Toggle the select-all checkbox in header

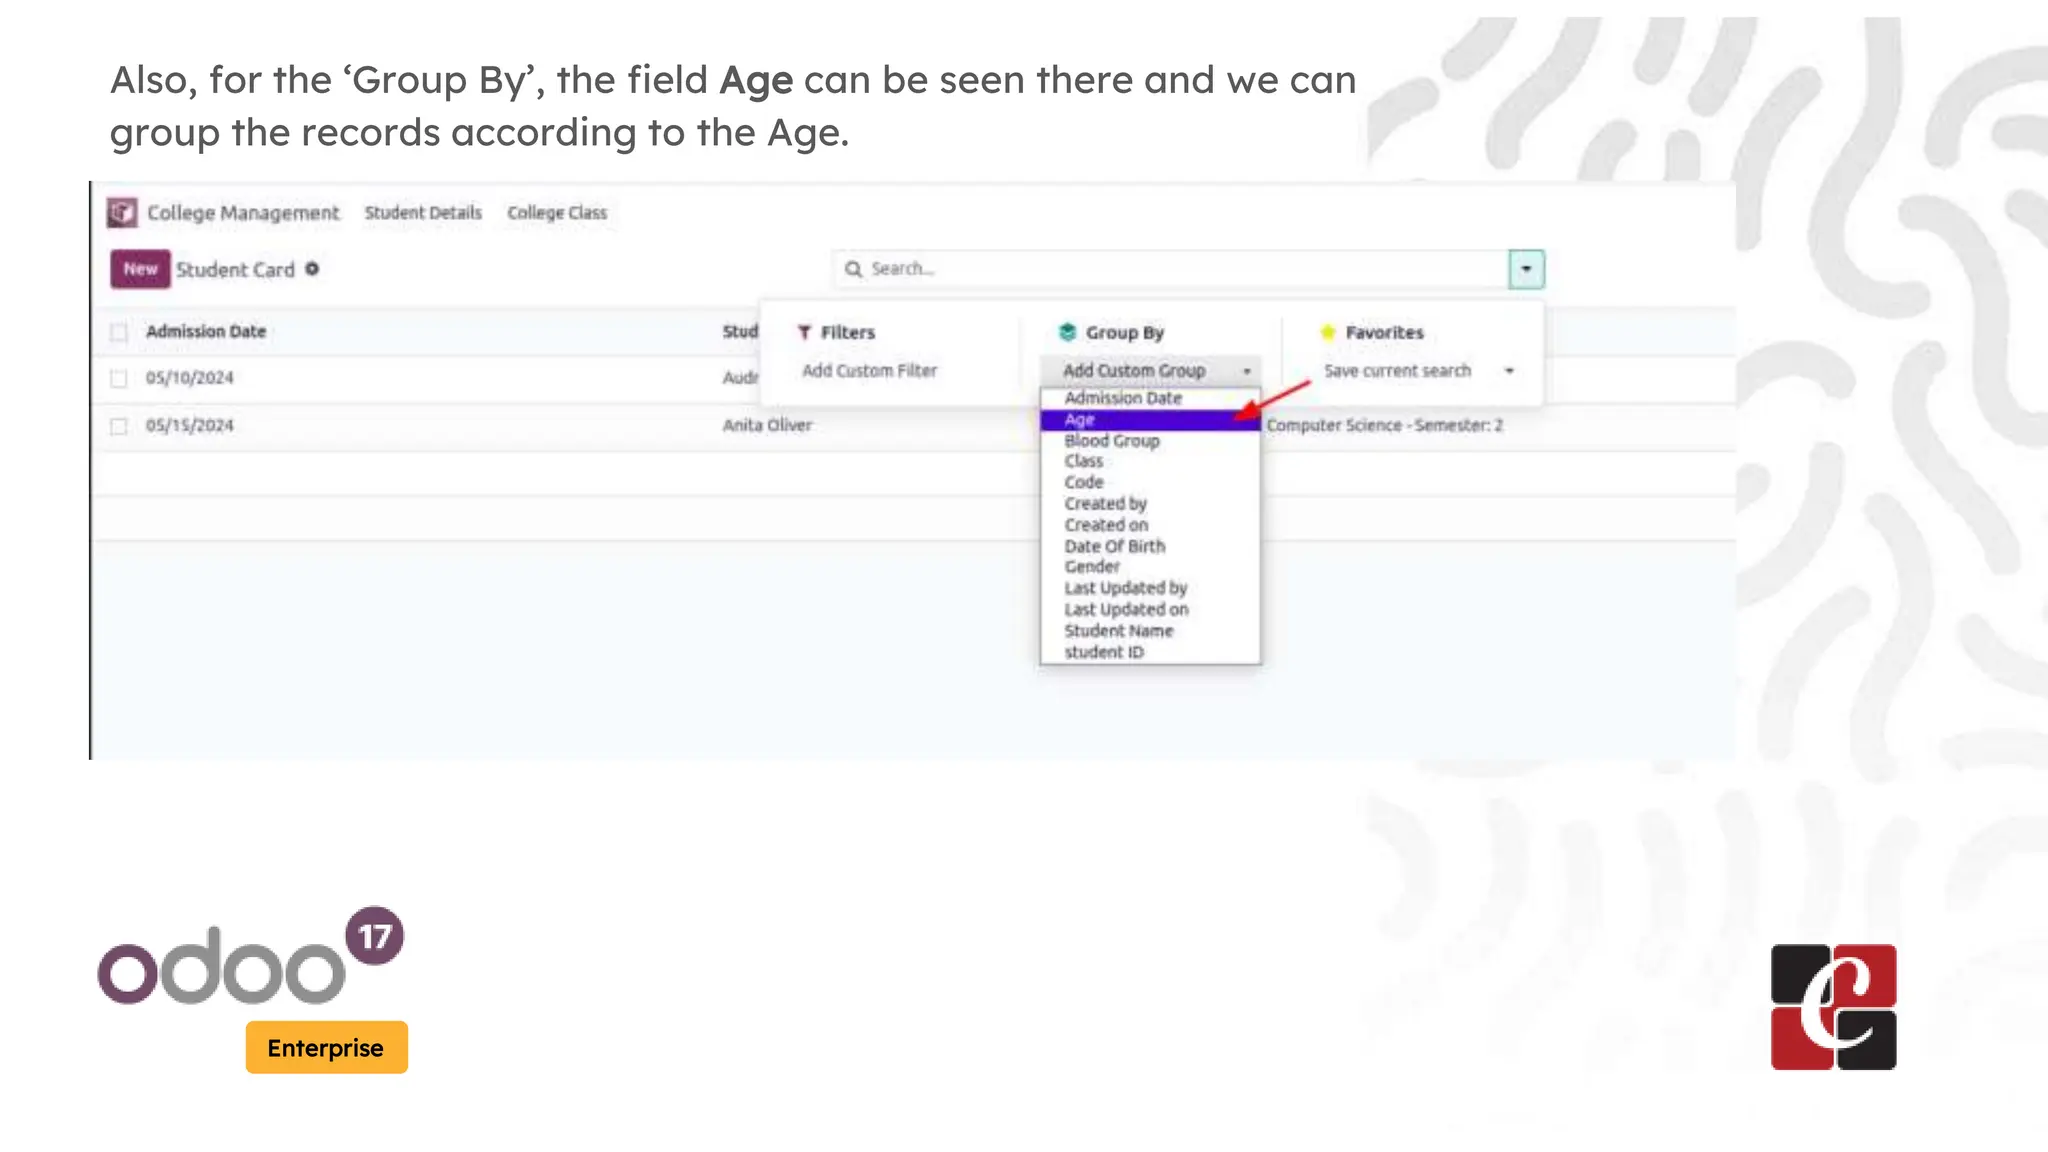119,332
